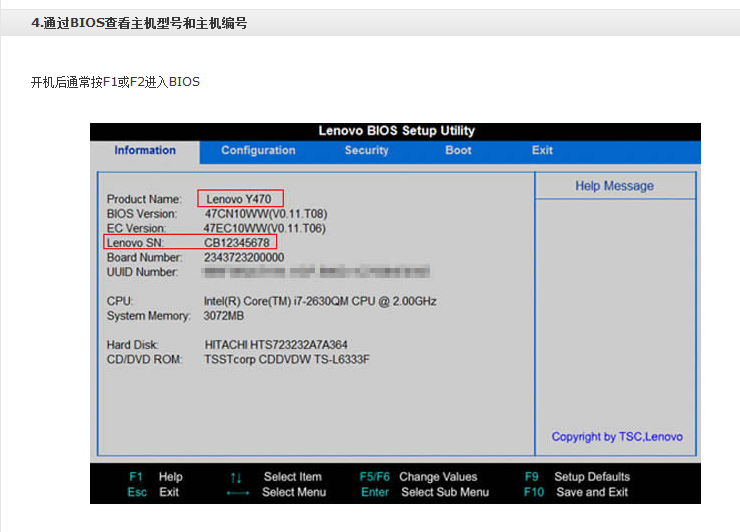Click the left-right arrow Select Menu icon
The width and height of the screenshot is (740, 532).
click(238, 493)
